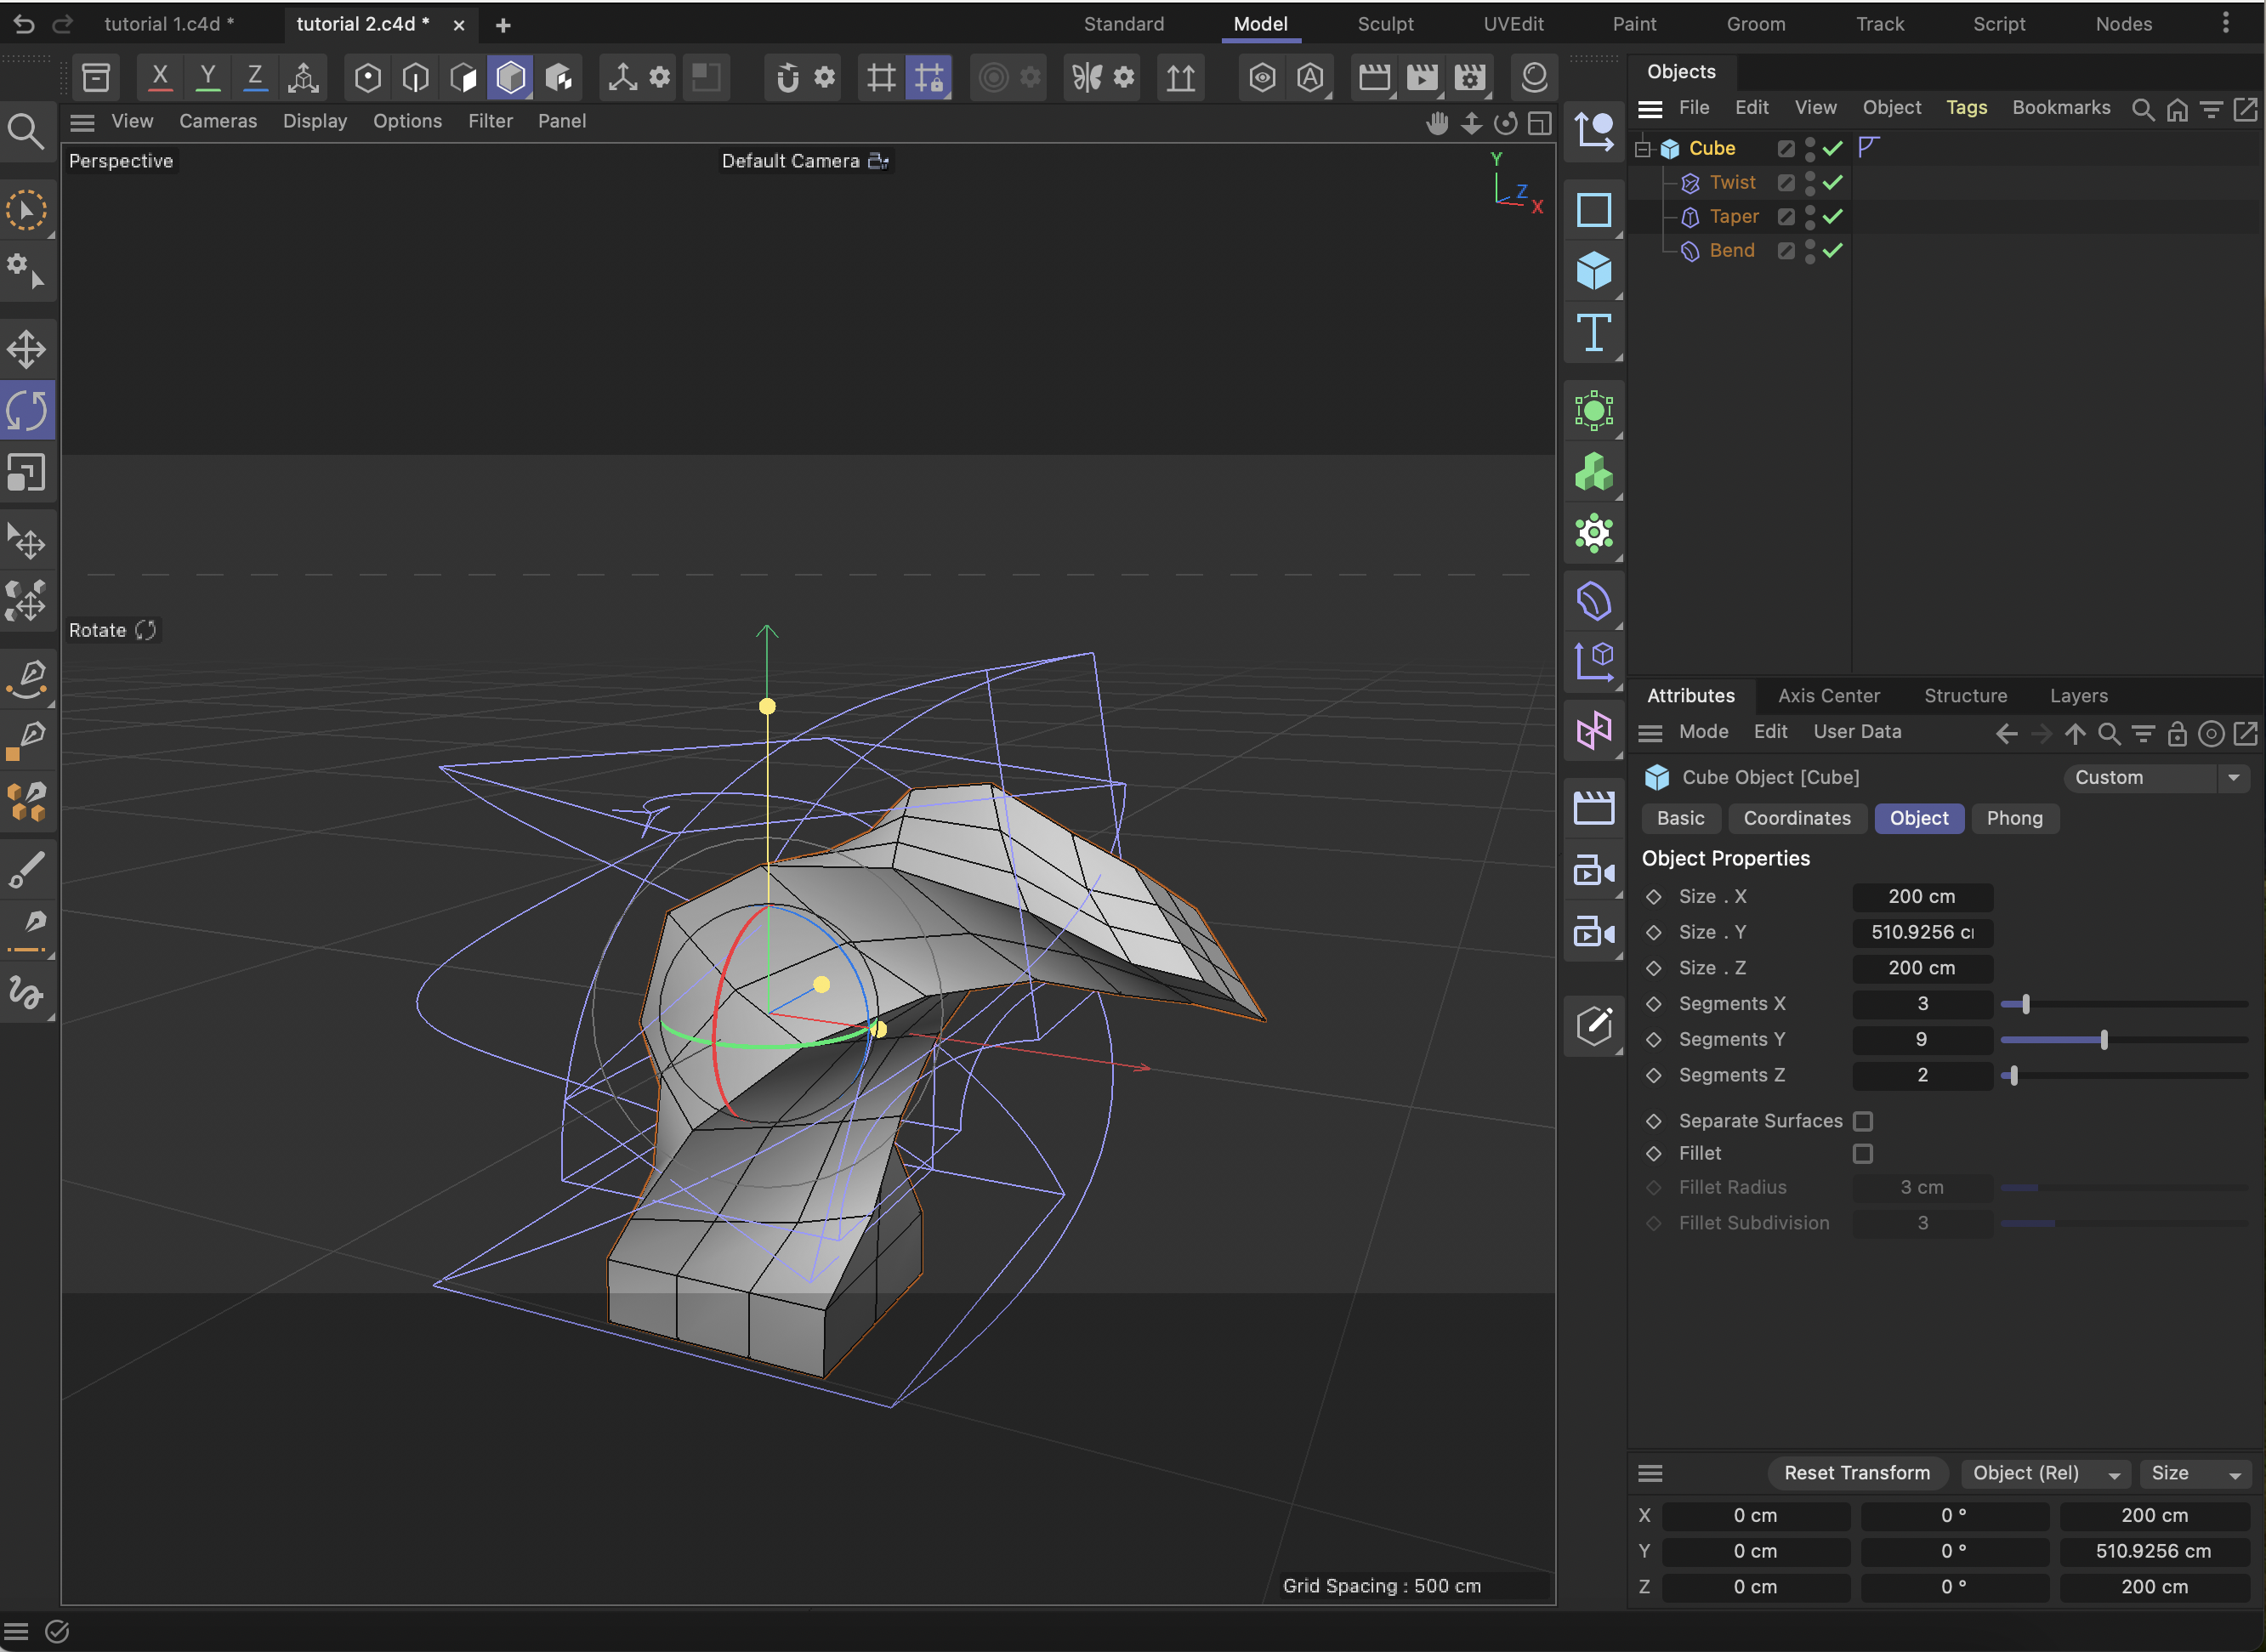
Task: Create a new Cube primitive from the right palette
Action: click(x=1594, y=270)
